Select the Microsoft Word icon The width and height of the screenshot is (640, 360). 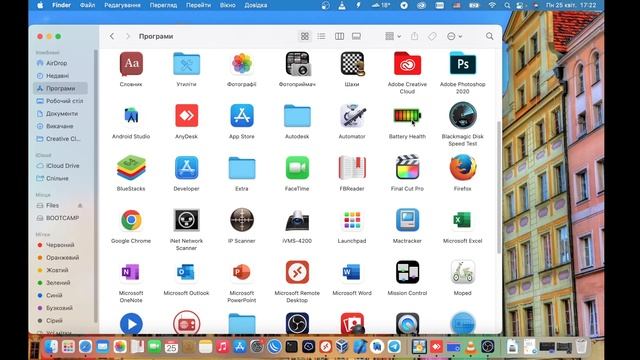352,272
